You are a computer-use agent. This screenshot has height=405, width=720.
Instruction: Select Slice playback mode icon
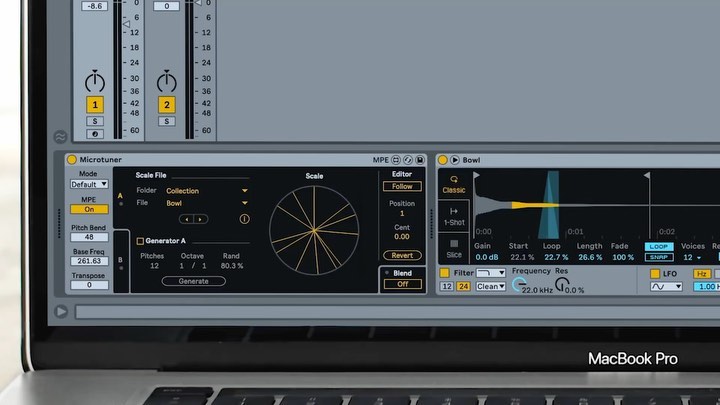pyautogui.click(x=454, y=246)
